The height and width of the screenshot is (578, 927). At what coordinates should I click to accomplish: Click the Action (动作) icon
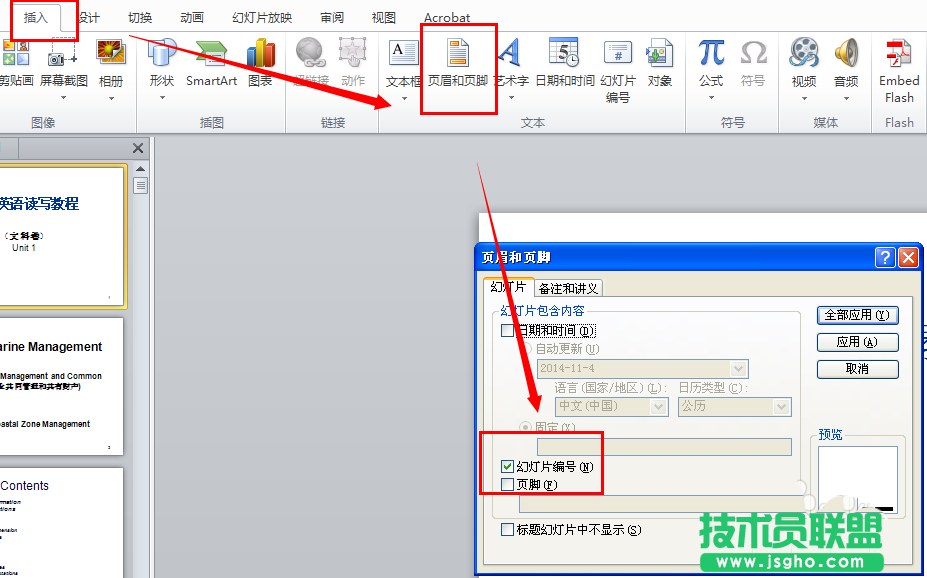point(352,52)
